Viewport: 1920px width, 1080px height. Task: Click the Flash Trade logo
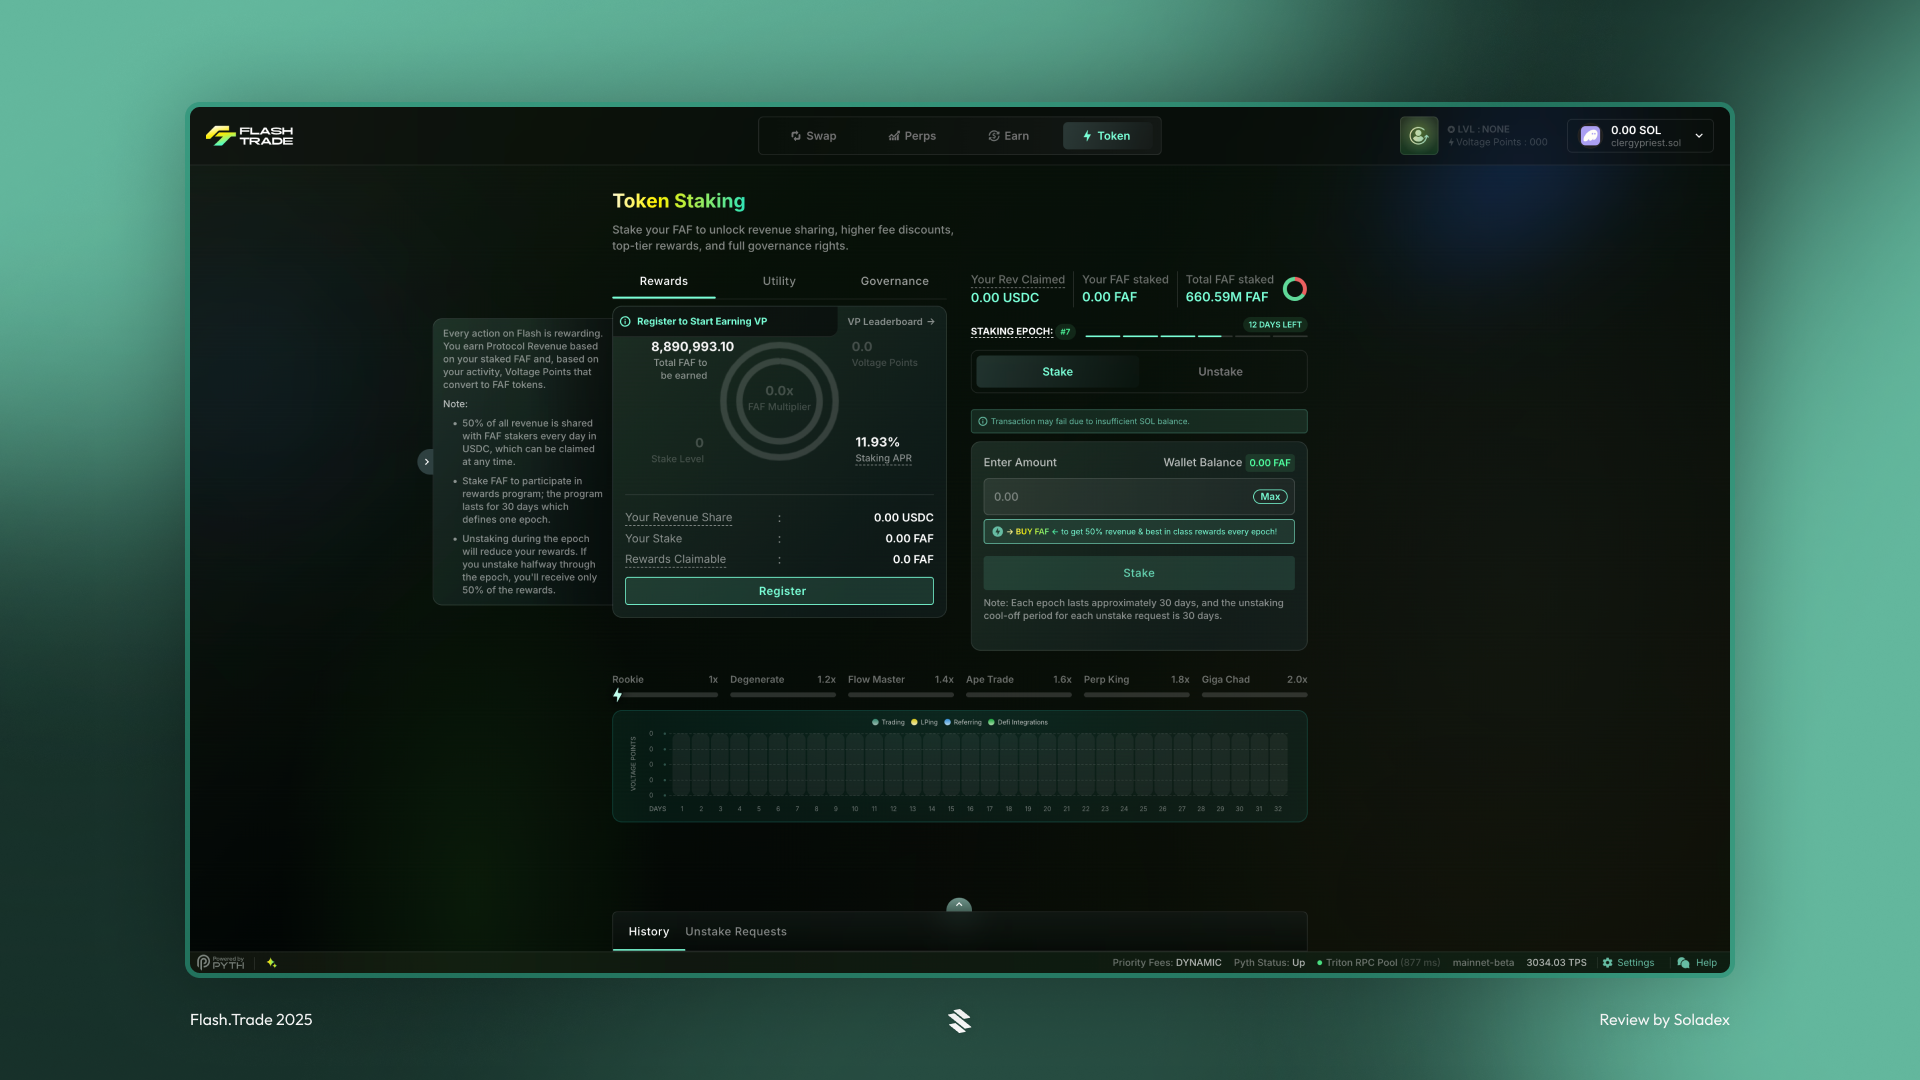click(x=249, y=135)
